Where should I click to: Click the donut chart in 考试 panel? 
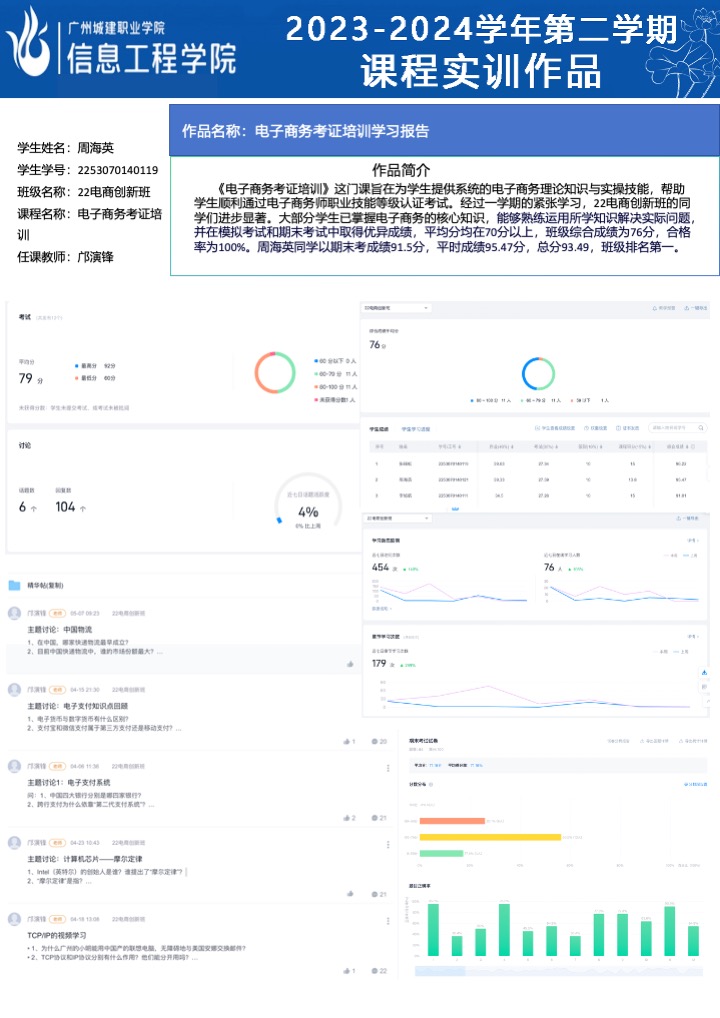(274, 372)
